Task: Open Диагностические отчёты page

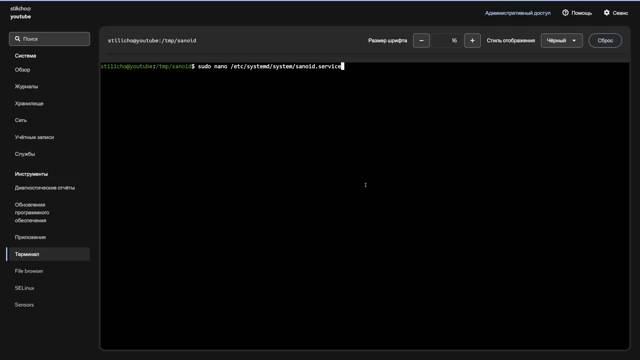Action: tap(45, 188)
